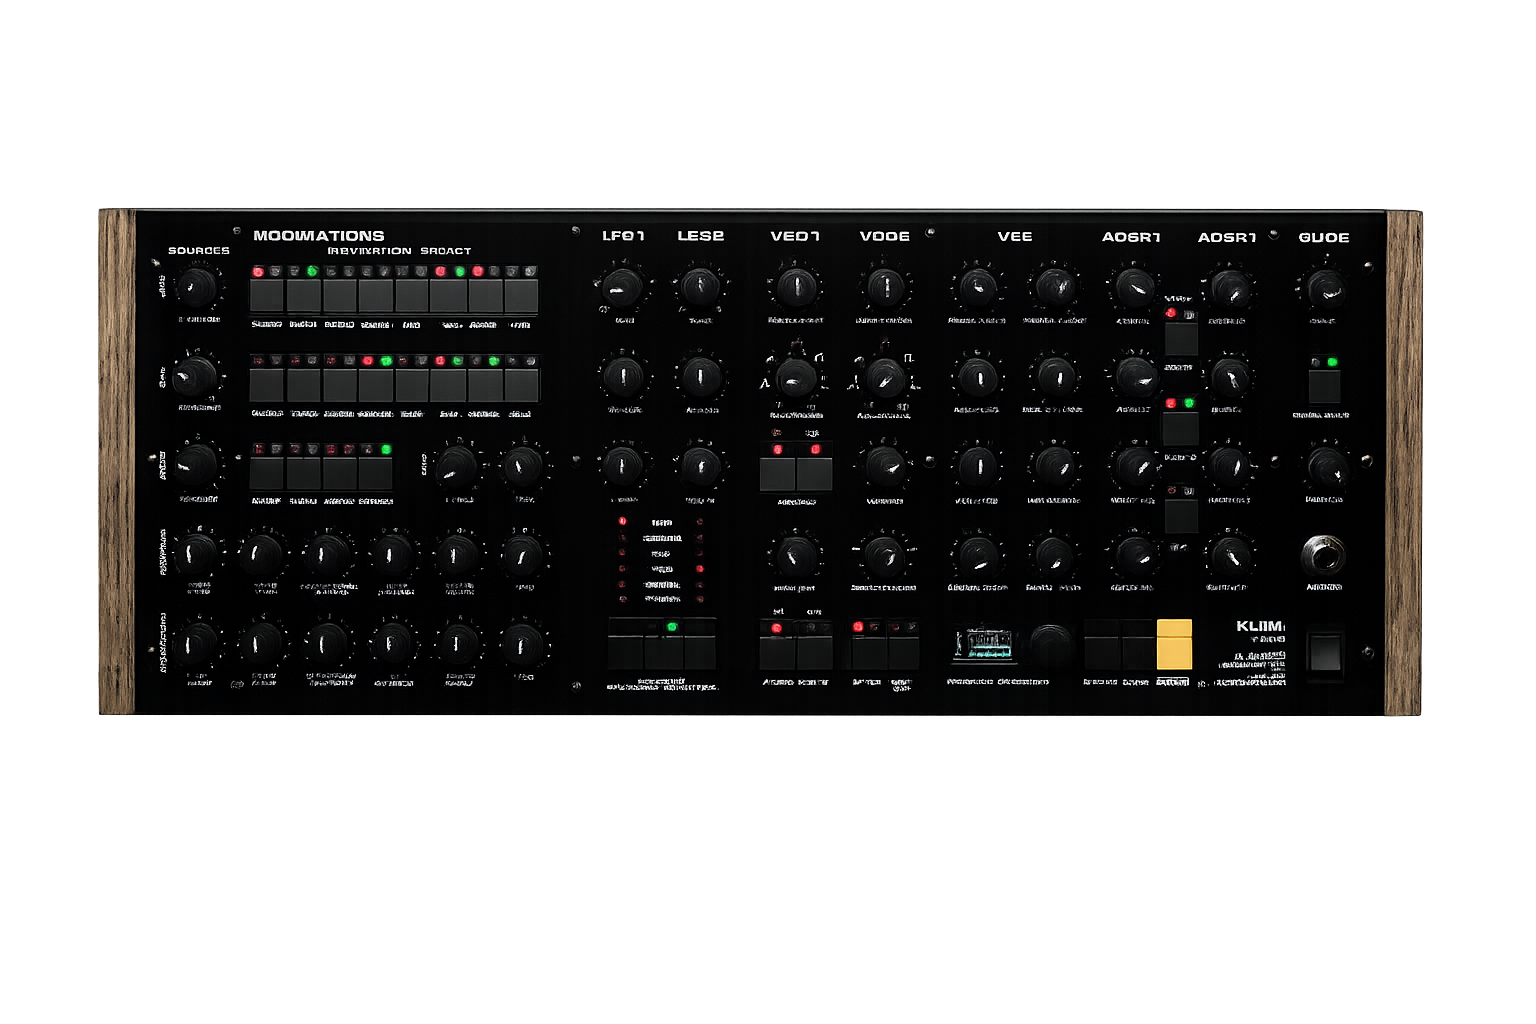The image size is (1536, 1024).
Task: Click the top knob under VOOE
Action: pyautogui.click(x=885, y=288)
